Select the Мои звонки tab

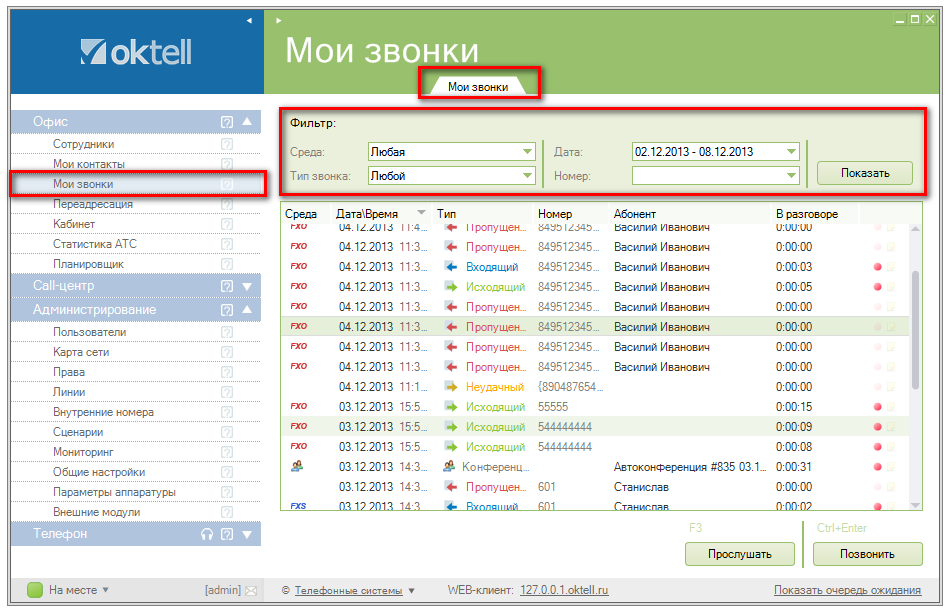(x=478, y=87)
